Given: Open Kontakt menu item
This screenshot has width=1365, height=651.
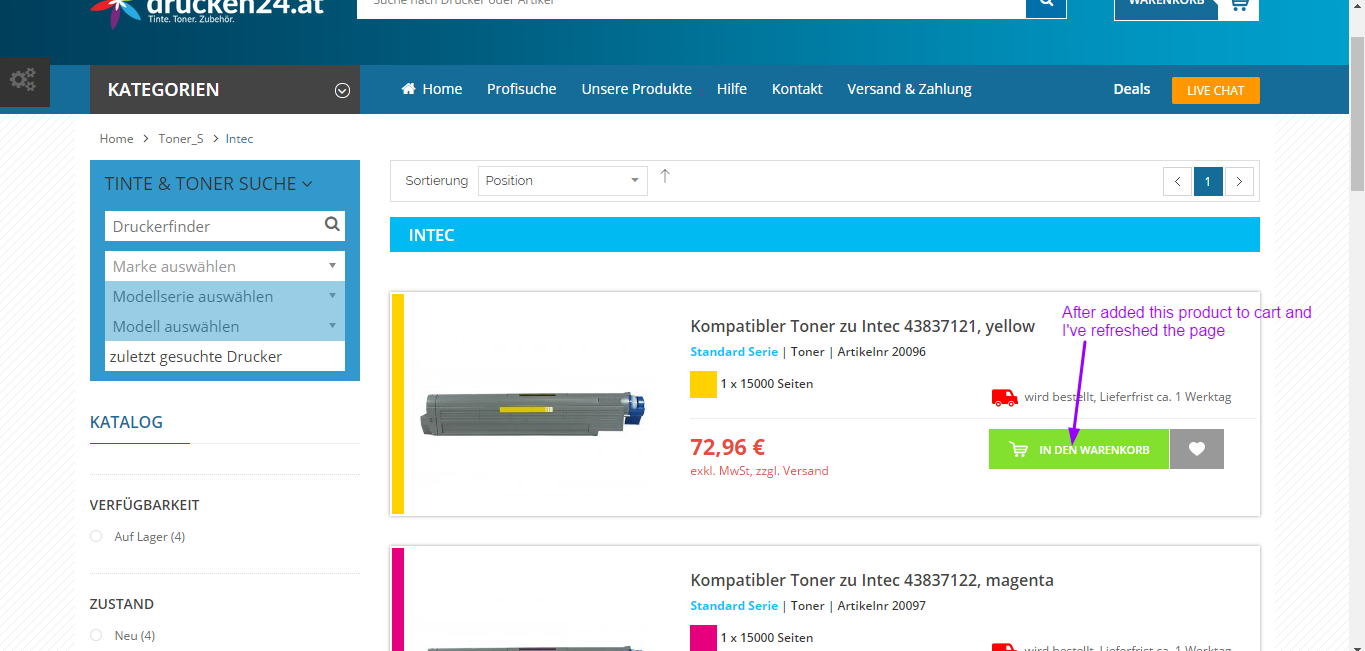Looking at the screenshot, I should tap(797, 89).
